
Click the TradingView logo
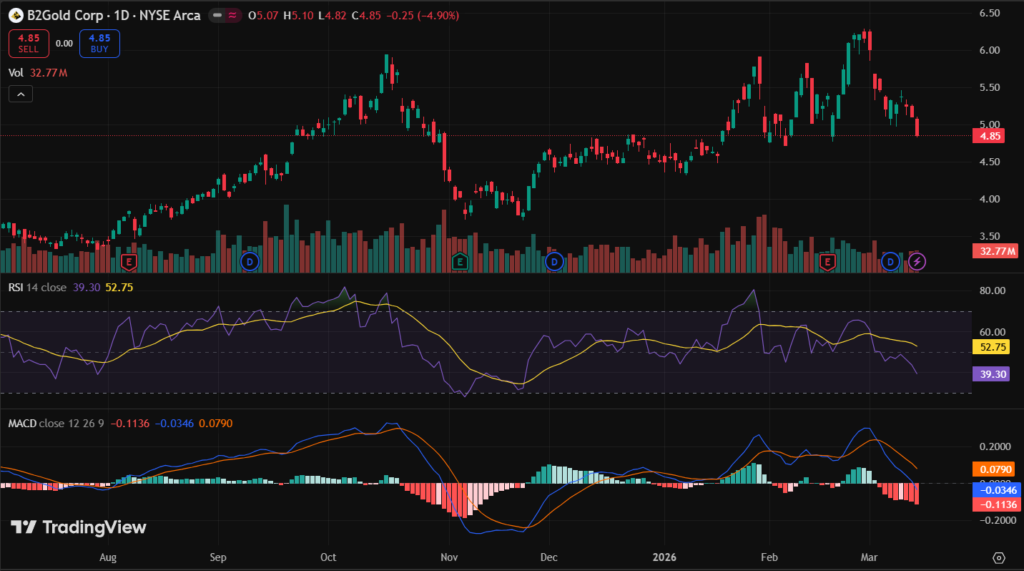[x=79, y=527]
